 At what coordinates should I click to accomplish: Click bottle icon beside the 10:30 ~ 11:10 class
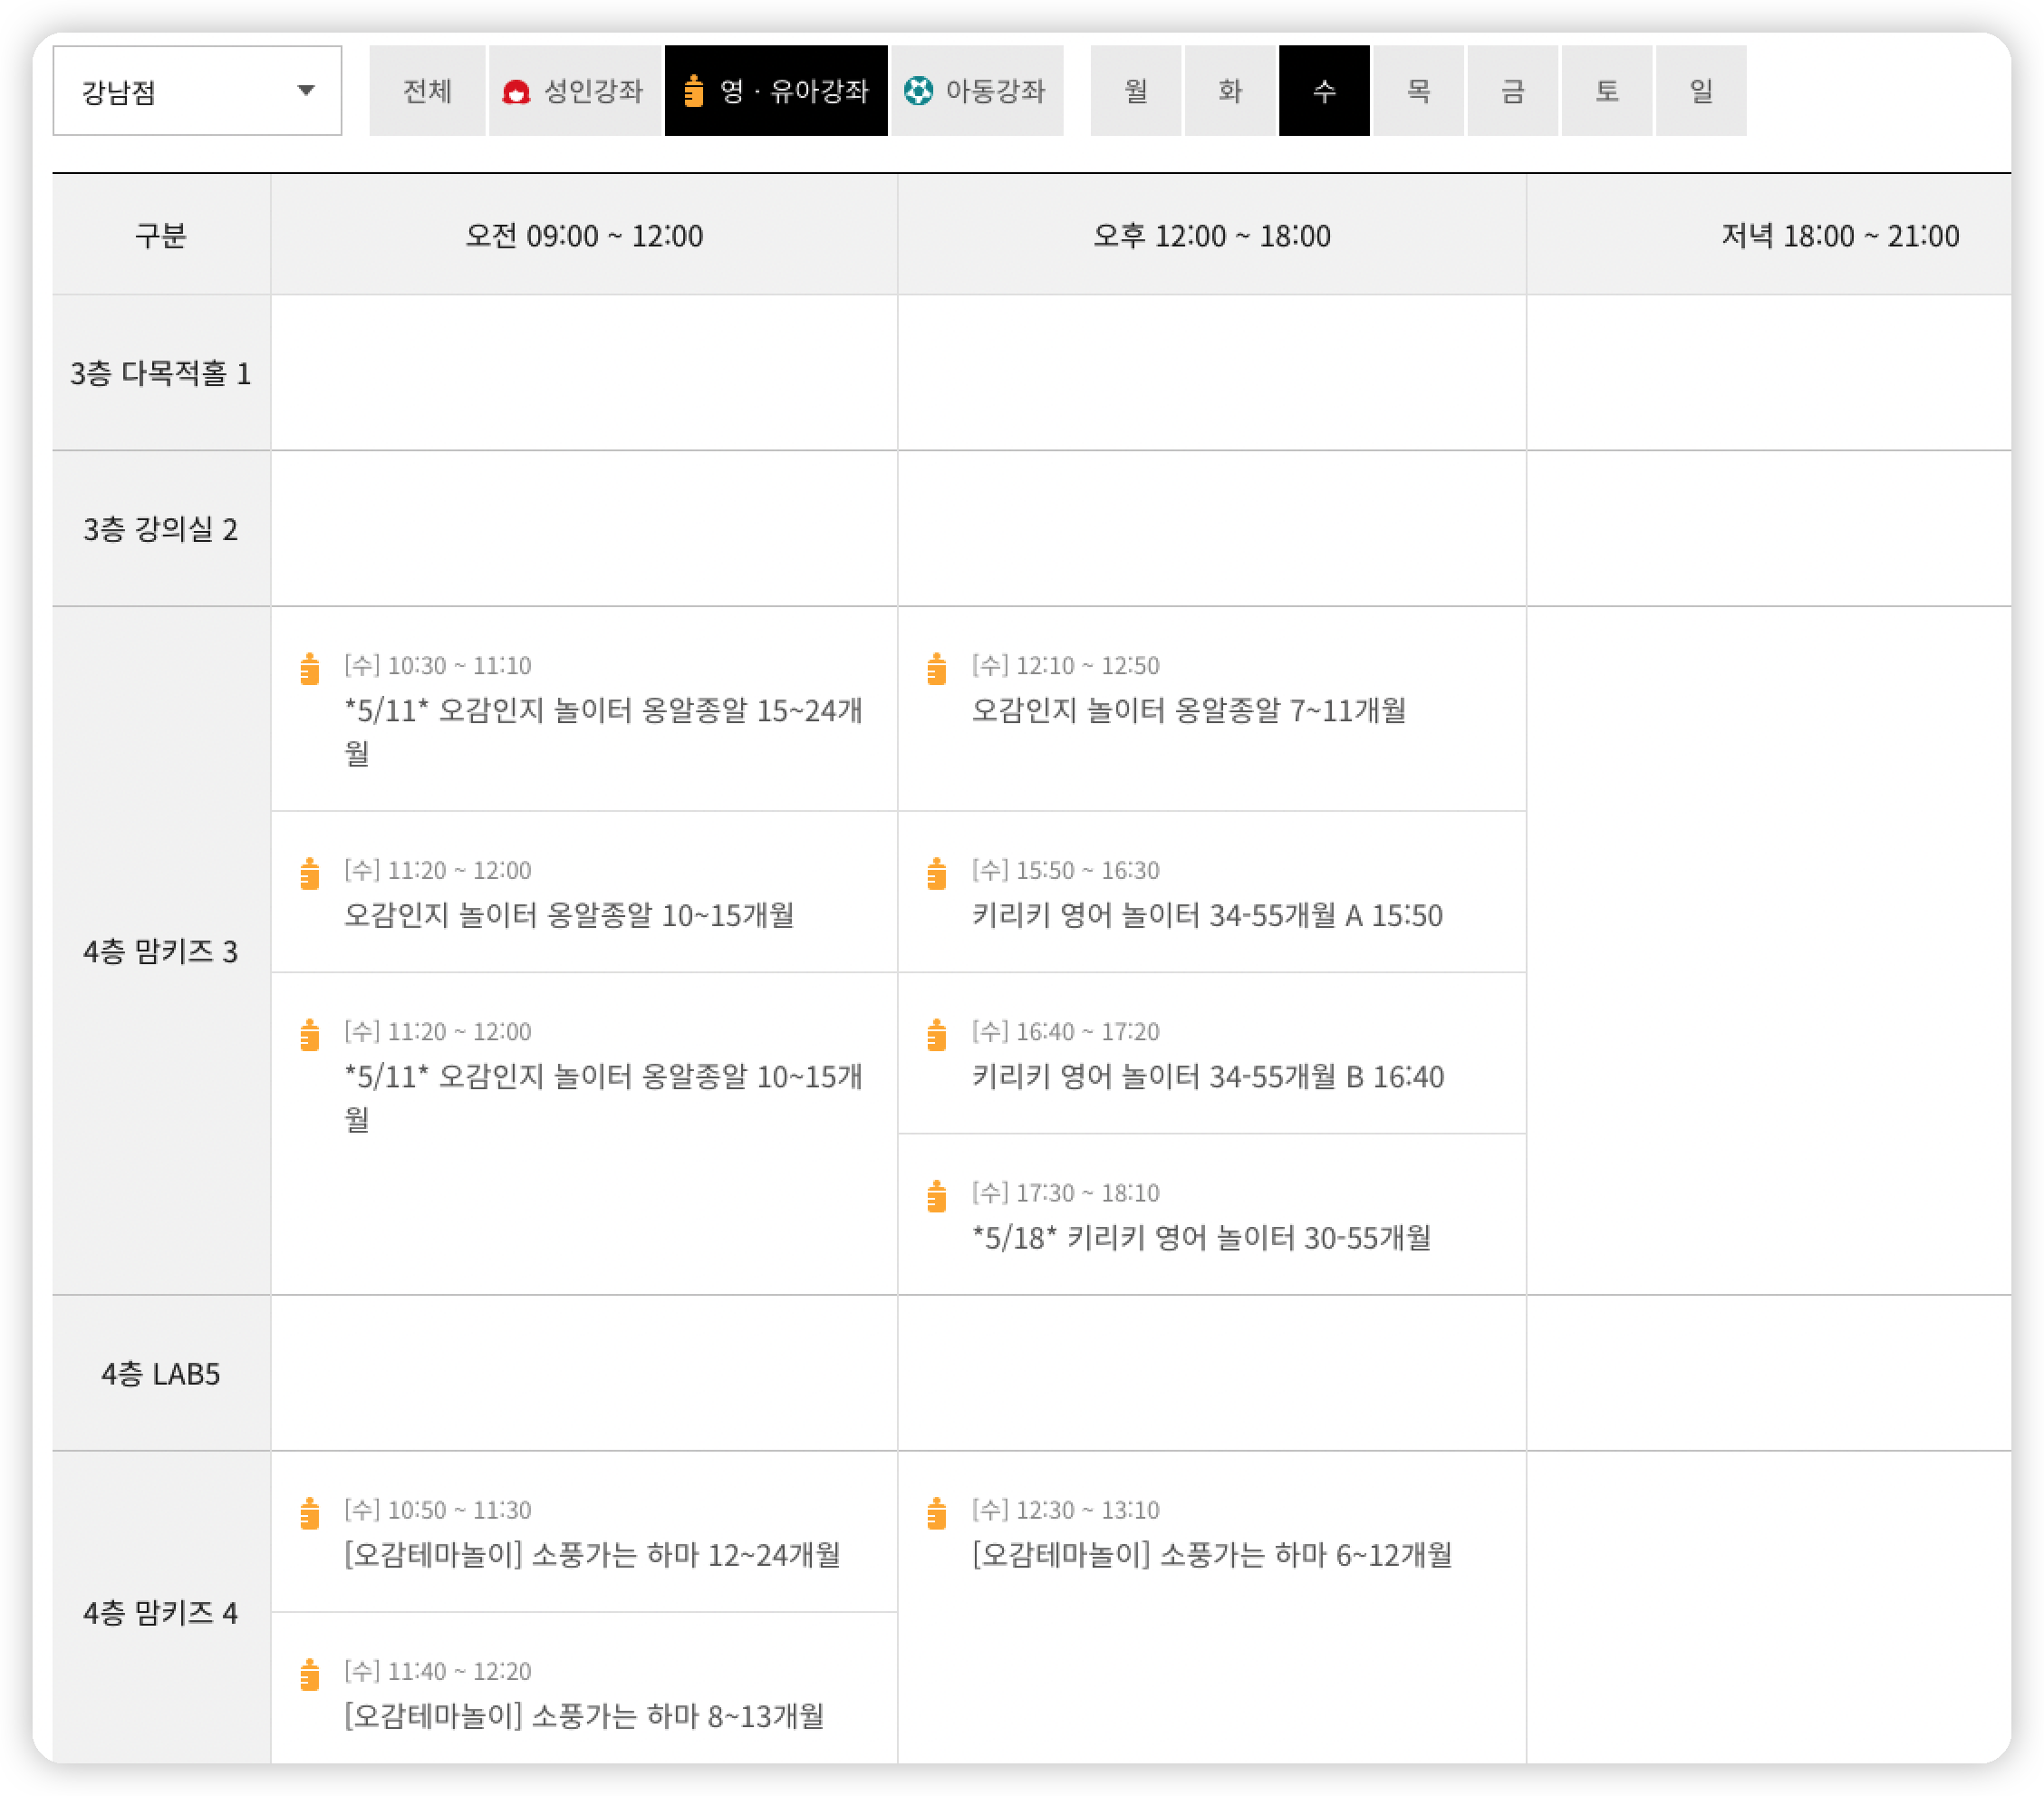(310, 669)
